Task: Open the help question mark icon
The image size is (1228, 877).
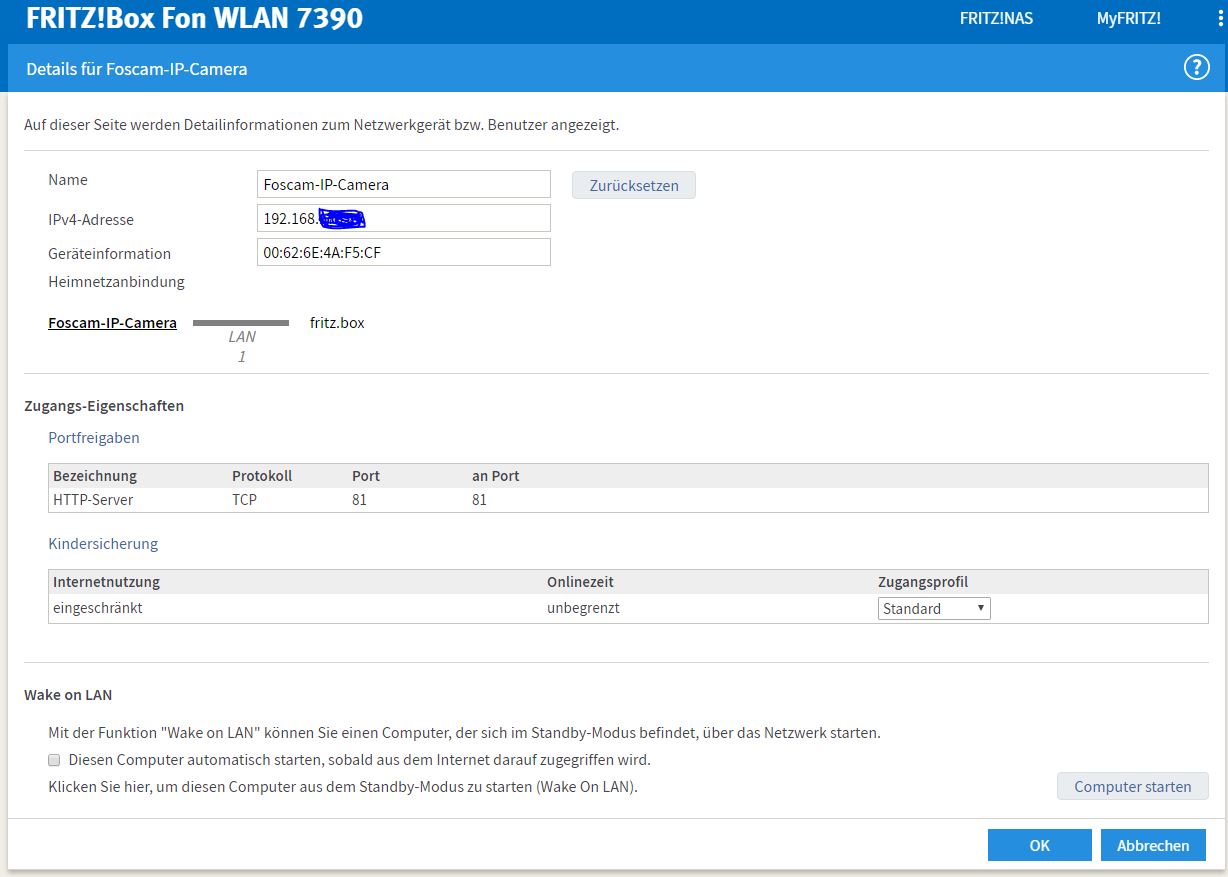Action: pyautogui.click(x=1196, y=68)
